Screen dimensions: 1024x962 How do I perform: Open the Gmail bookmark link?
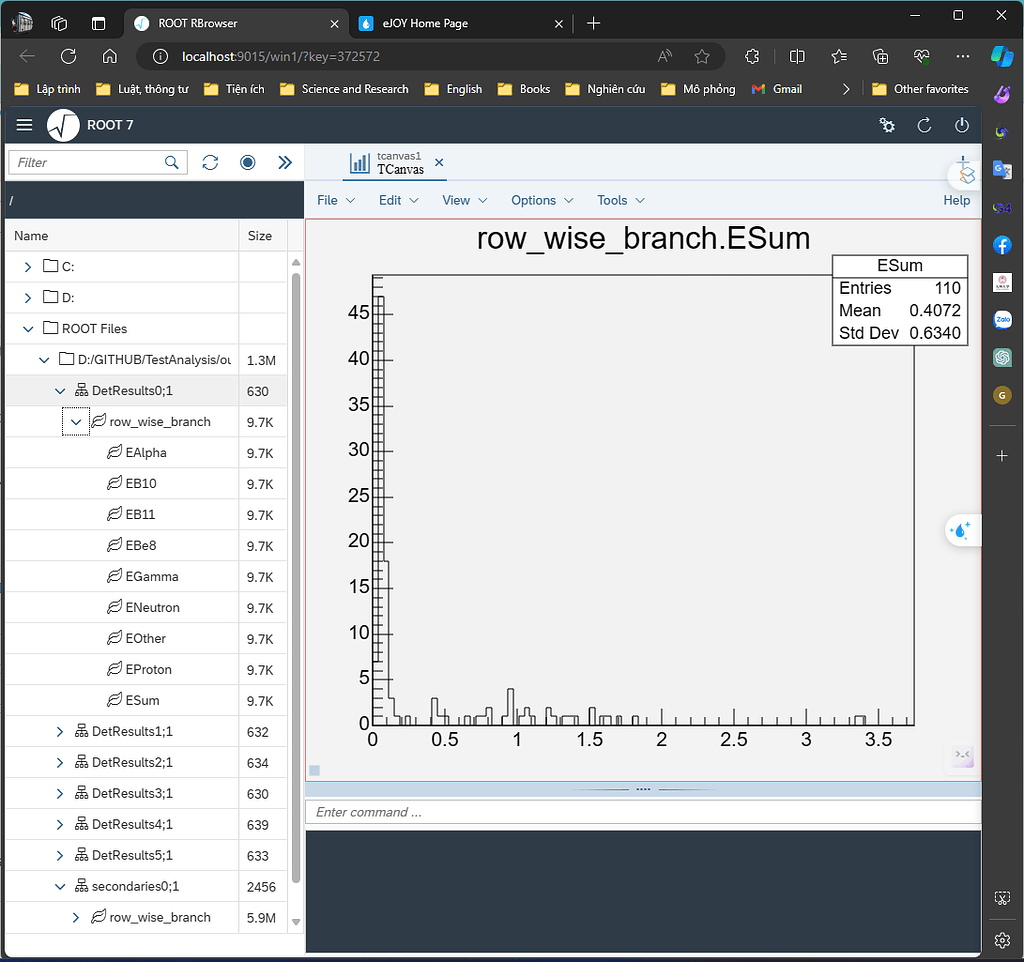click(x=778, y=89)
